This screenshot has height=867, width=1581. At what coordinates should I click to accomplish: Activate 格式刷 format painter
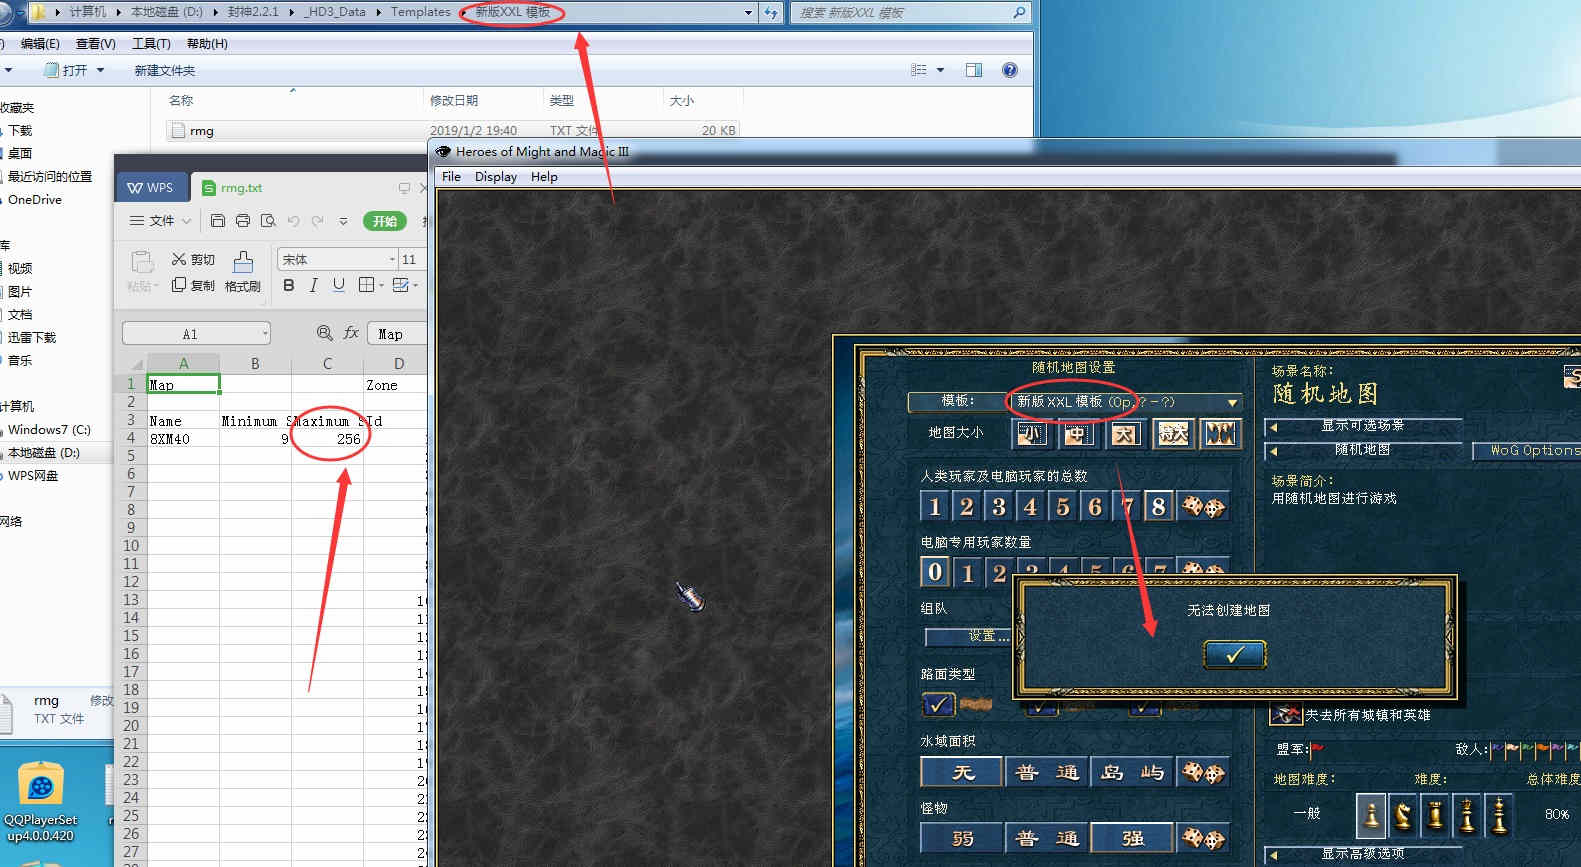pos(242,272)
